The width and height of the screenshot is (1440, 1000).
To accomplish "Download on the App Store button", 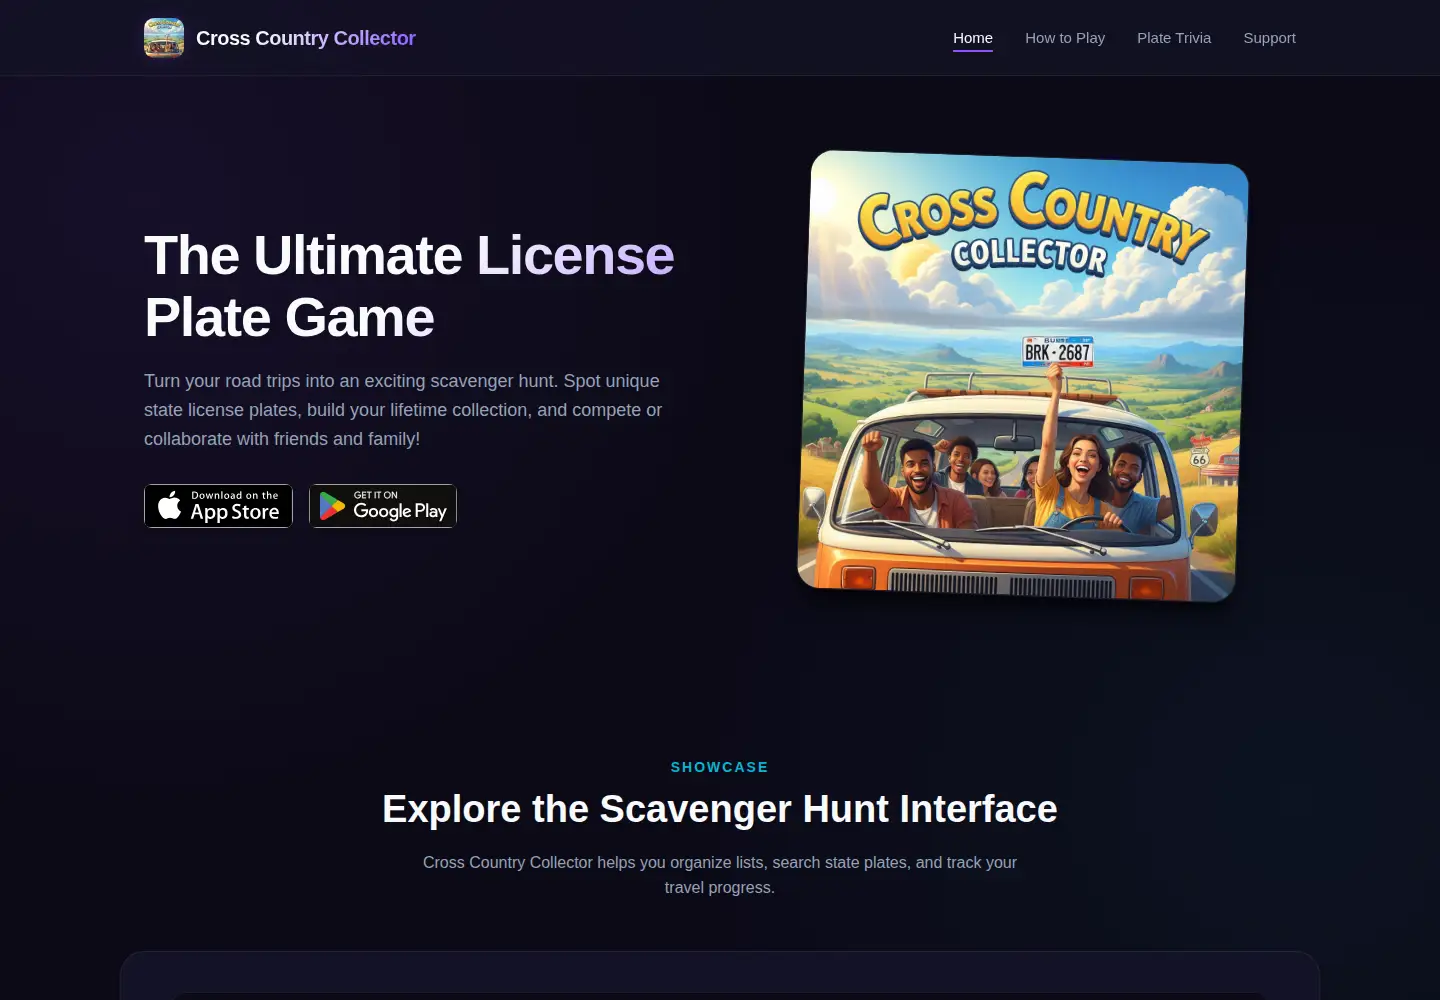I will click(x=218, y=506).
